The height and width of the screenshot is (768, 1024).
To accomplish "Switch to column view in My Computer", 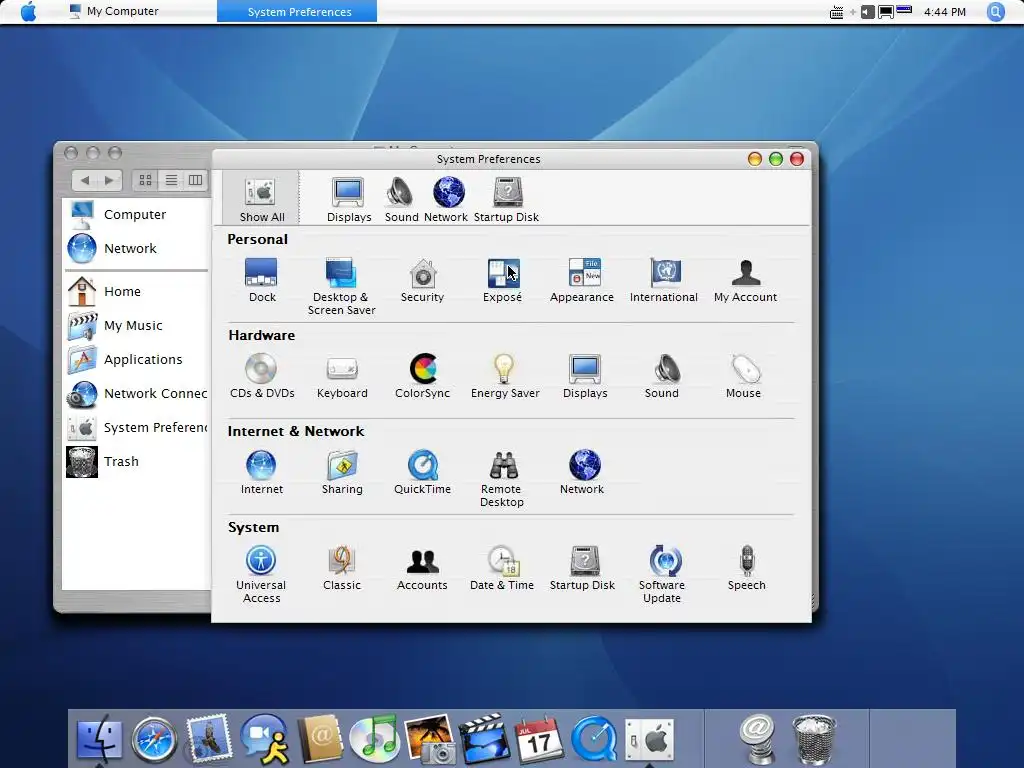I will (195, 180).
